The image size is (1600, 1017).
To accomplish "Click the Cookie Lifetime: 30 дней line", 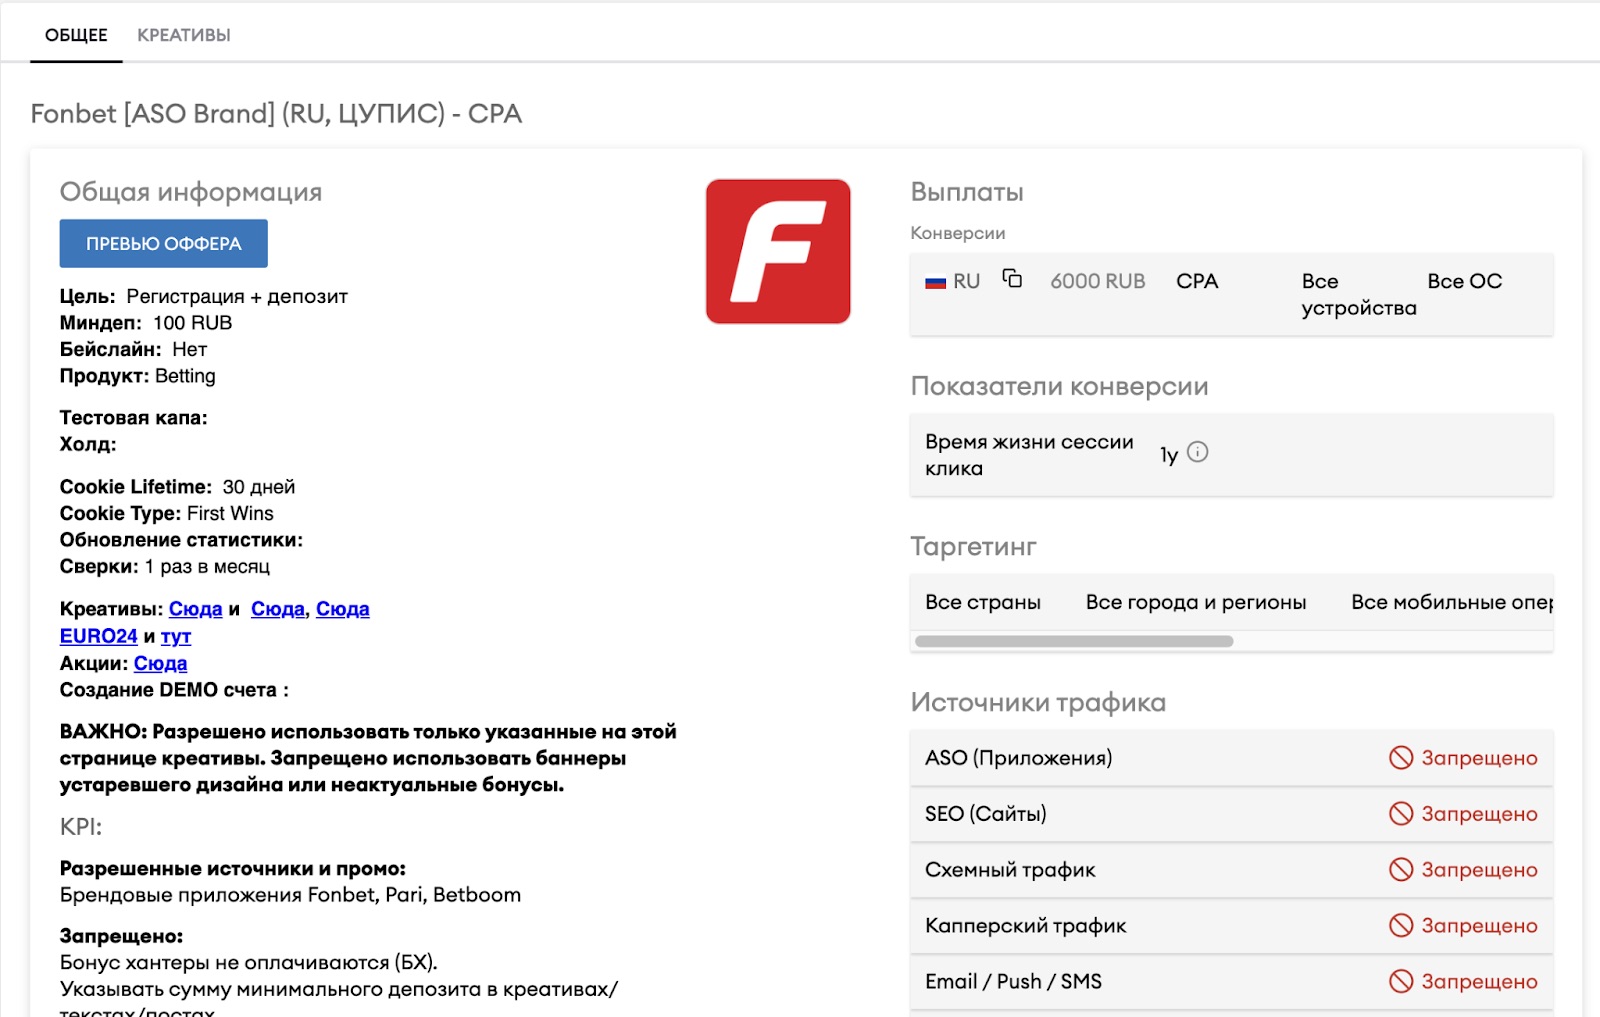I will (177, 487).
